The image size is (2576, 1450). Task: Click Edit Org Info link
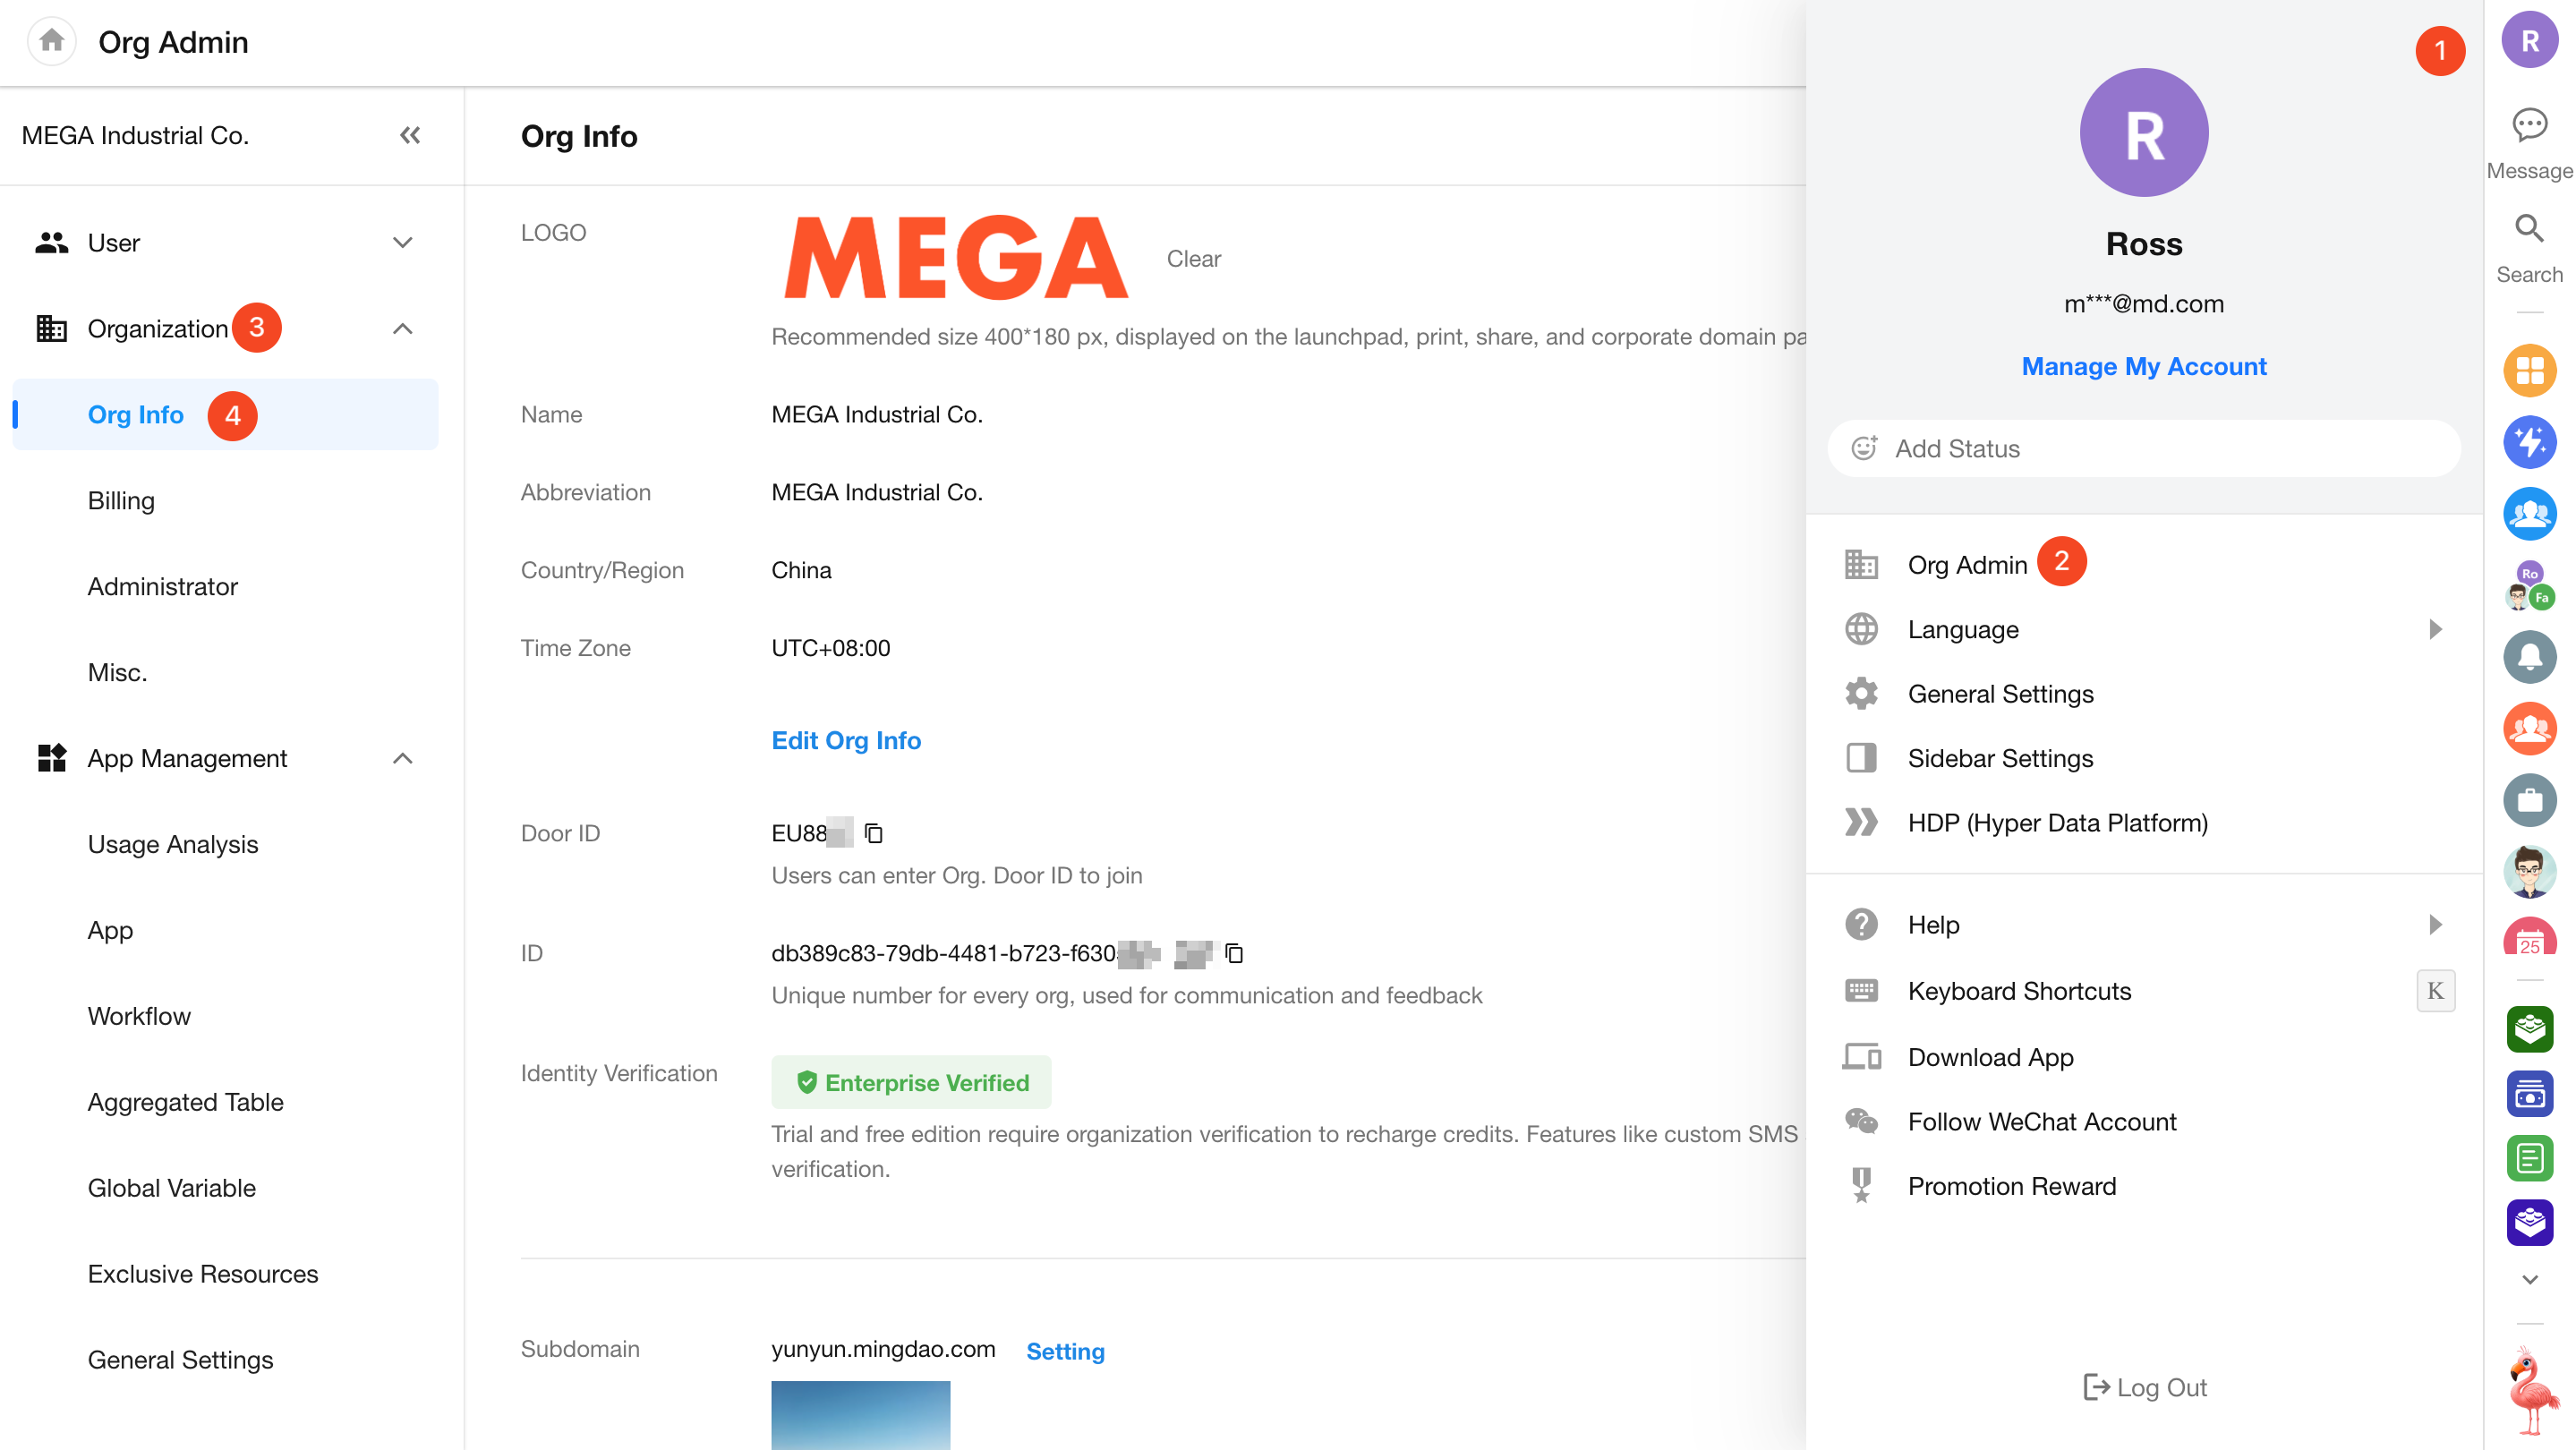(846, 740)
